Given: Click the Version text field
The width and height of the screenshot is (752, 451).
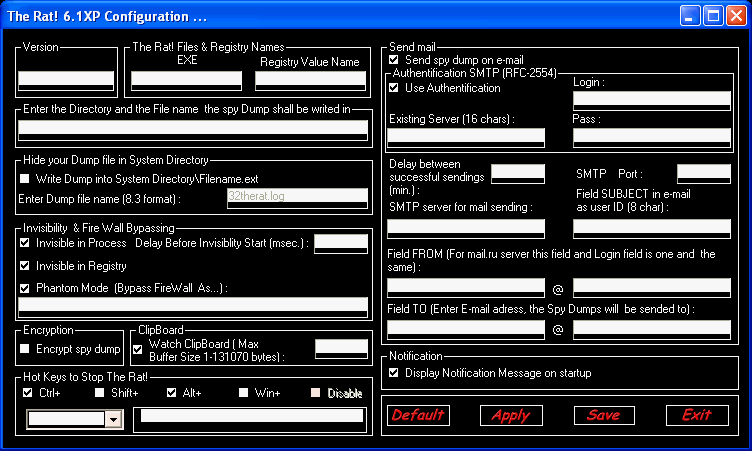Looking at the screenshot, I should pyautogui.click(x=66, y=80).
